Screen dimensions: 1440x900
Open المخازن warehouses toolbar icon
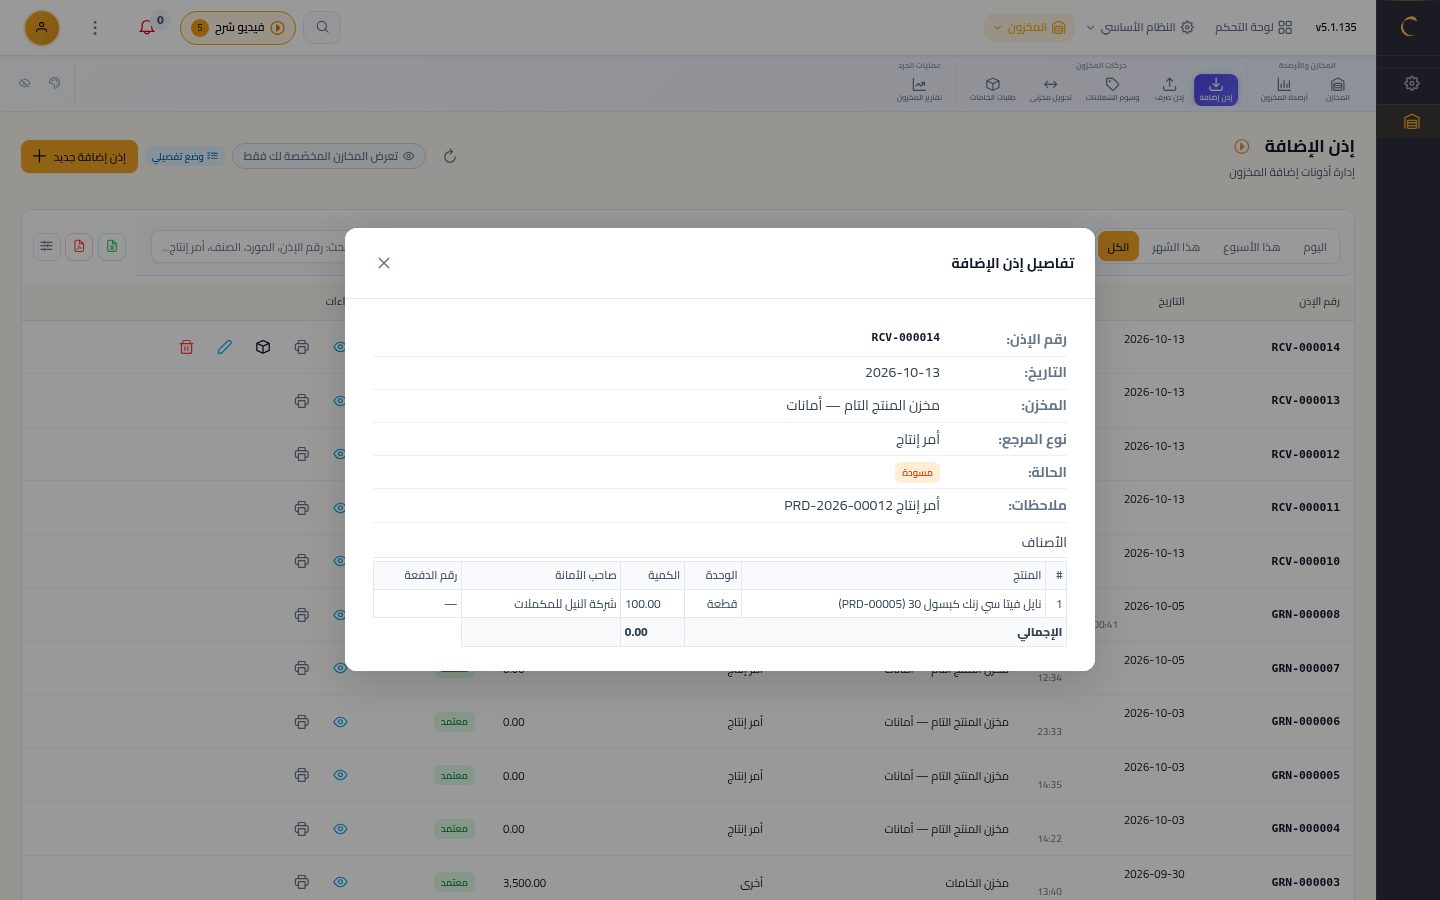(1337, 90)
